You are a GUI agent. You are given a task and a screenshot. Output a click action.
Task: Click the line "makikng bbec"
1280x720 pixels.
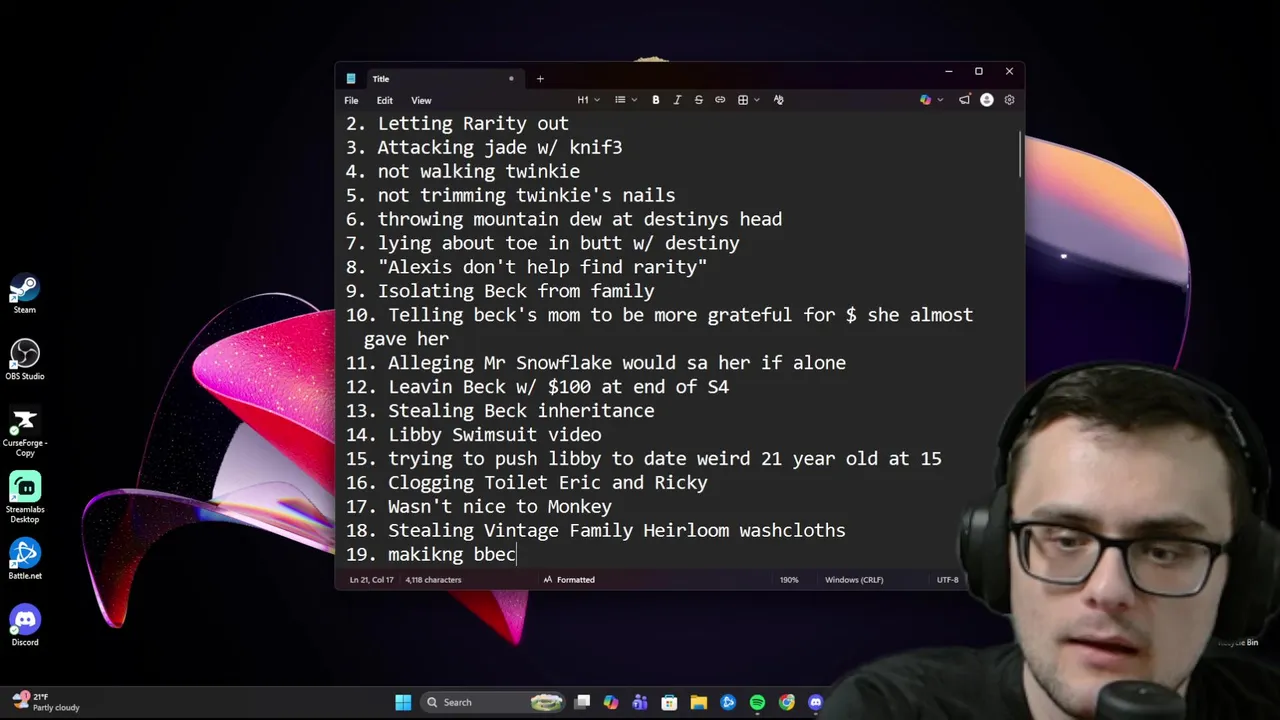coord(452,555)
